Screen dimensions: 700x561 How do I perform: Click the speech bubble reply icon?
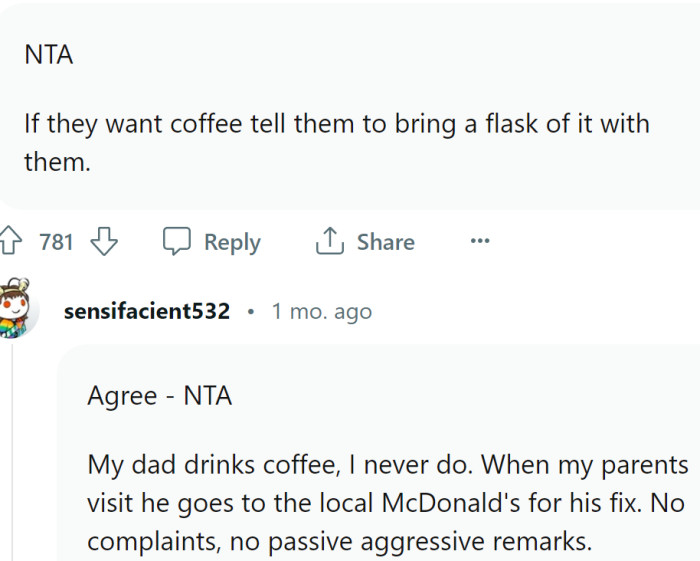(x=177, y=241)
